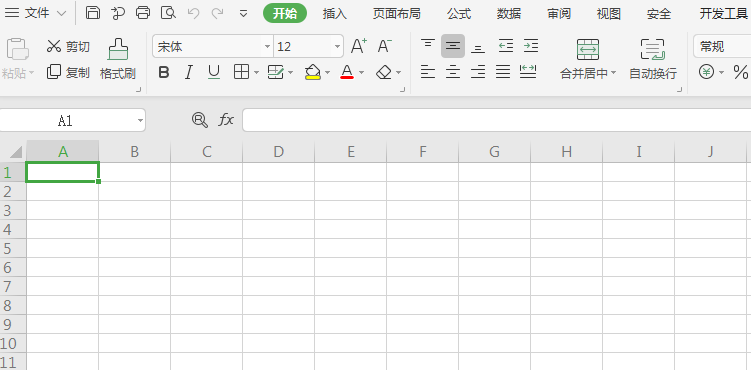Apply red font color A
Viewport: 751px width, 370px height.
(347, 72)
